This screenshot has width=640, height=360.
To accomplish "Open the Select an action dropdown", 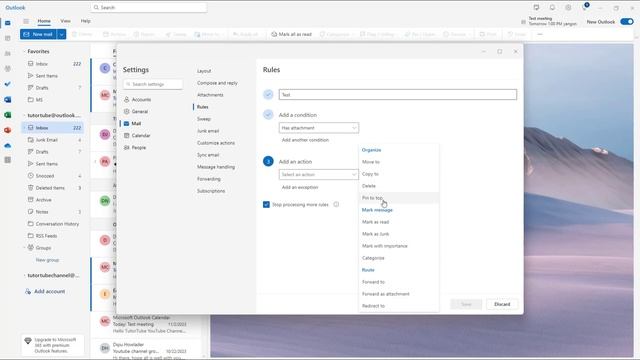I will (319, 175).
